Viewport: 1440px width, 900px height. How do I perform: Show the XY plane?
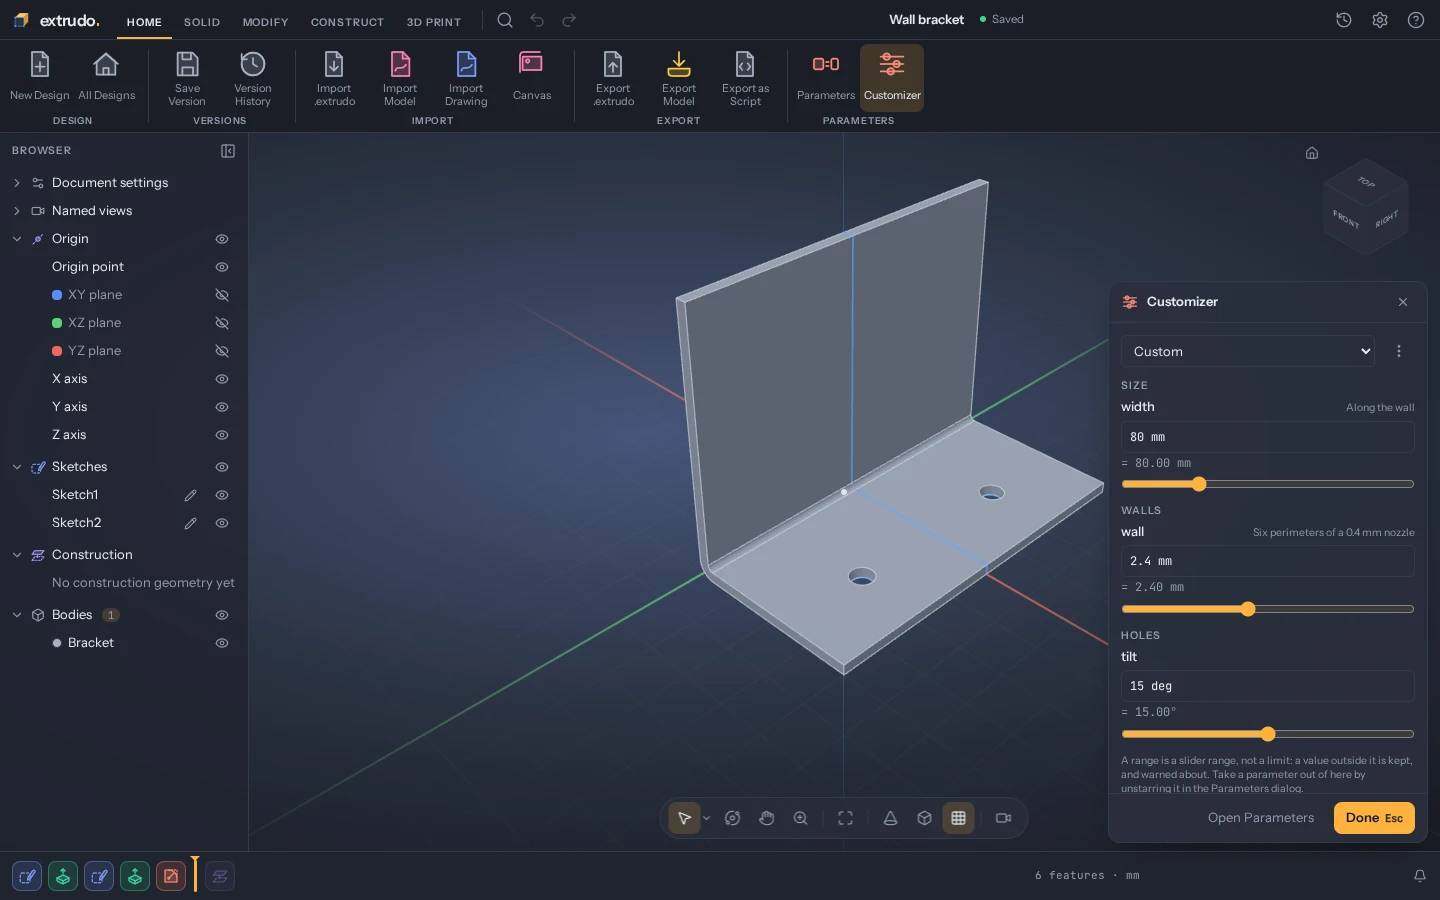coord(222,295)
